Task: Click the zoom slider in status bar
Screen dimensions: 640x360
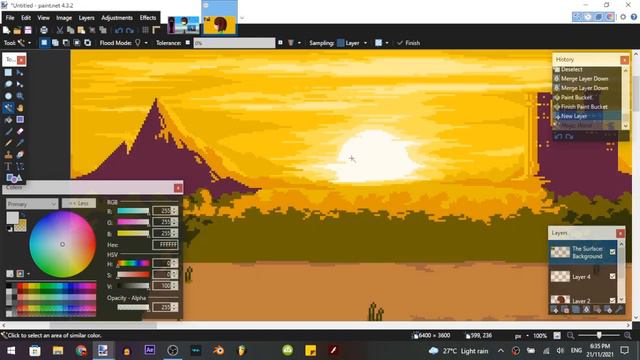Action: 599,336
